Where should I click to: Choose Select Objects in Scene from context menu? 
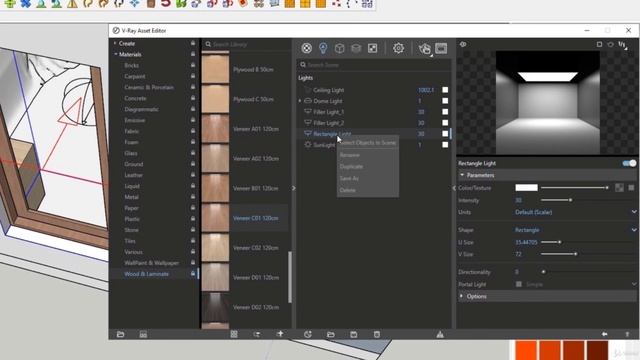367,143
